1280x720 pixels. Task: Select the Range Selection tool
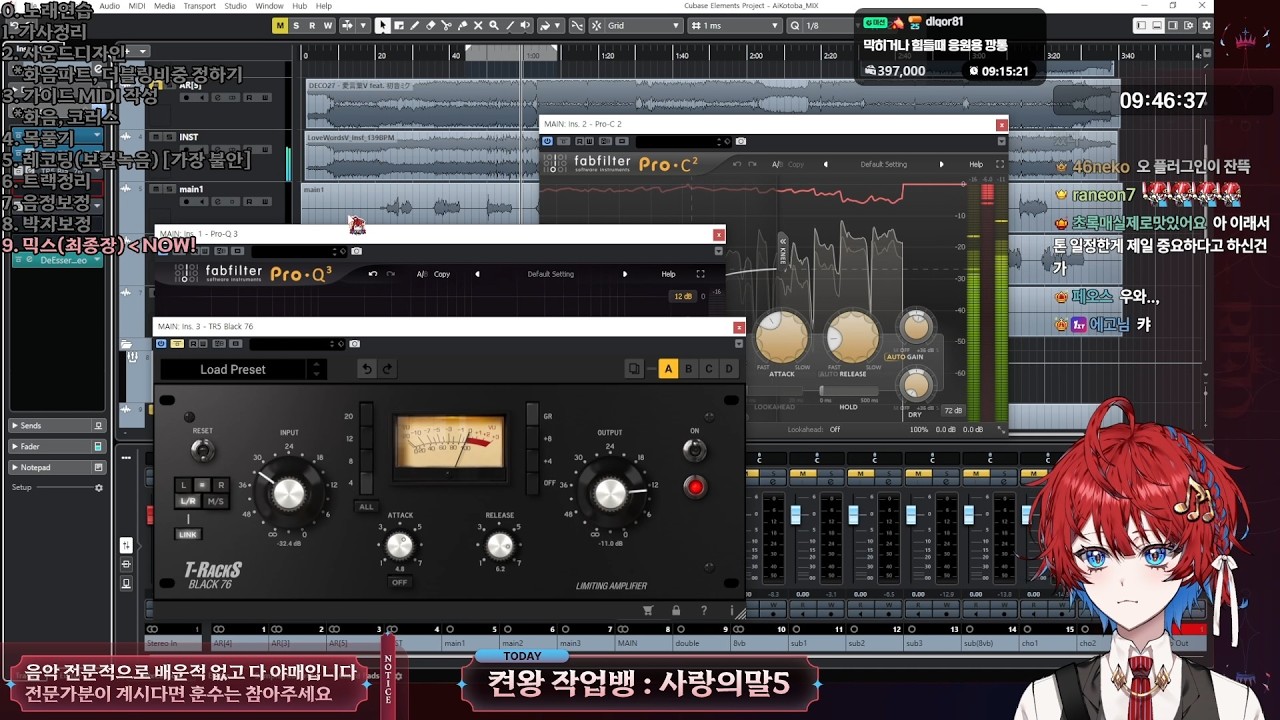click(x=398, y=25)
